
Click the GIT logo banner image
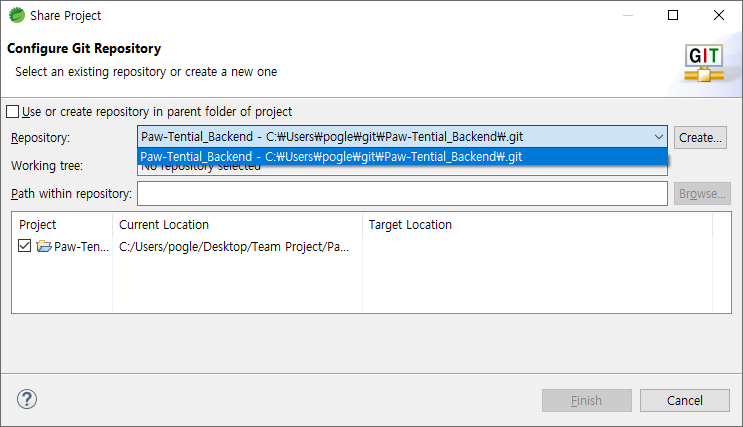coord(704,63)
